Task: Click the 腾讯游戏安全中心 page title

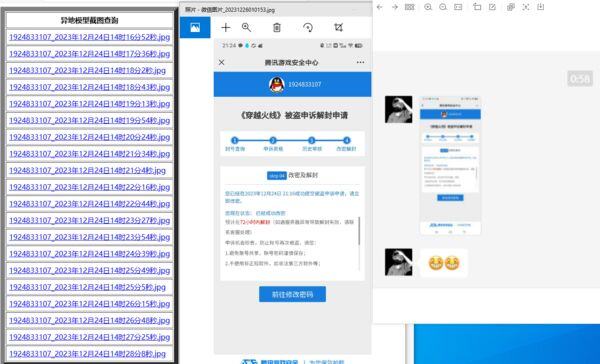Action: [x=292, y=62]
